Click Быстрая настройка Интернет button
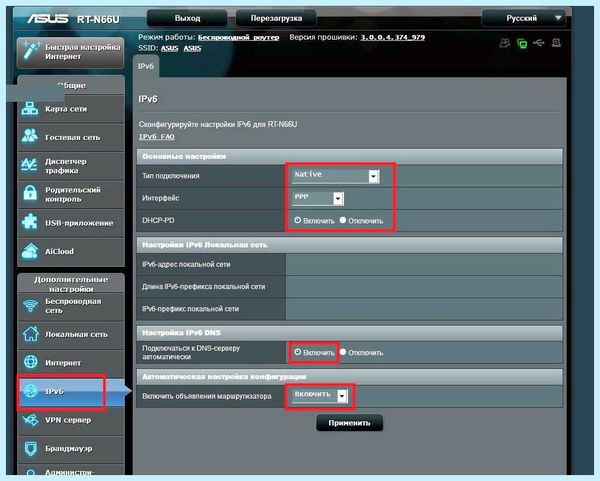Screen dimensions: 600x481 pos(71,52)
